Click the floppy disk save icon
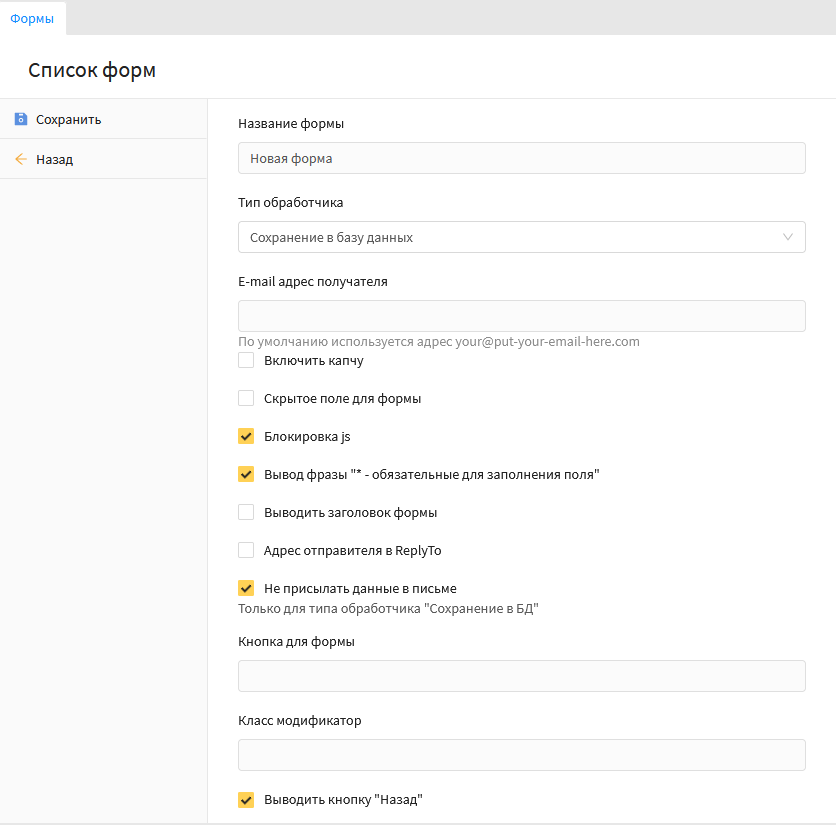 (21, 119)
